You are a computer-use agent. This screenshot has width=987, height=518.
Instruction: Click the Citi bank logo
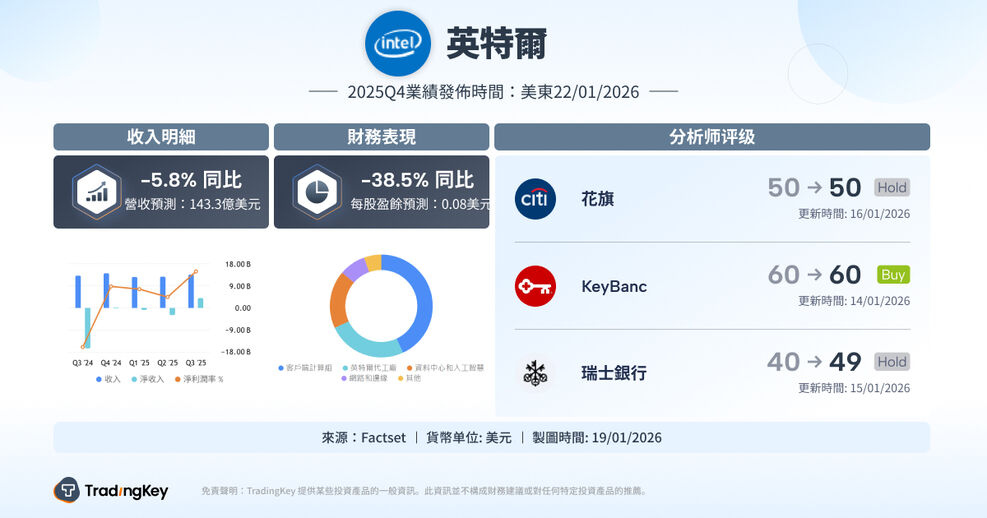[535, 199]
